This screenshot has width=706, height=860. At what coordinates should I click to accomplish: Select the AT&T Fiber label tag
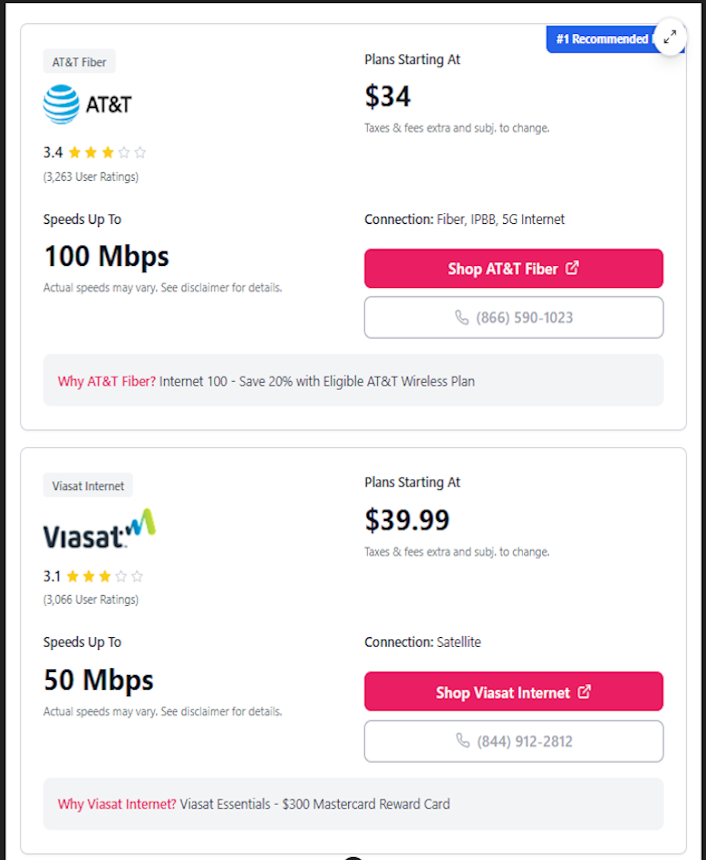(78, 60)
